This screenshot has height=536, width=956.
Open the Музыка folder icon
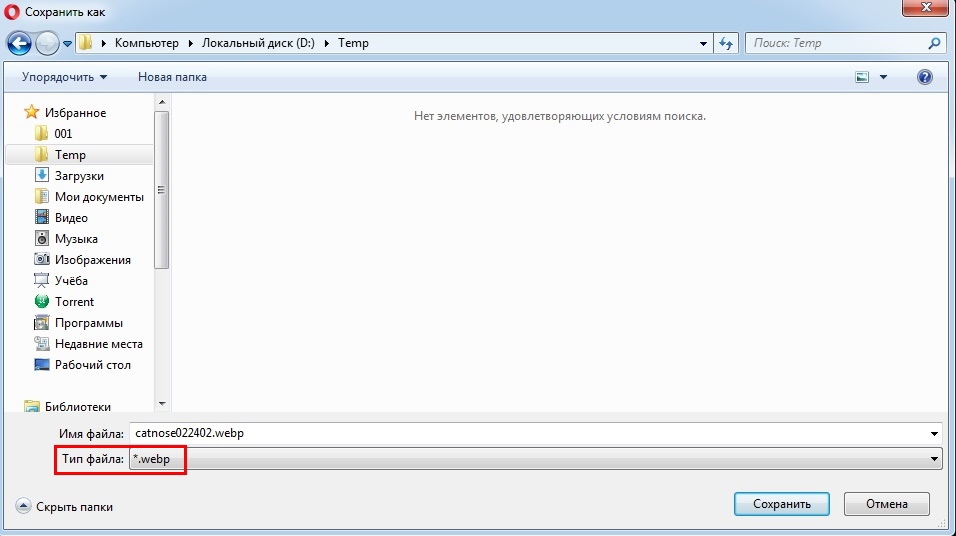point(42,239)
